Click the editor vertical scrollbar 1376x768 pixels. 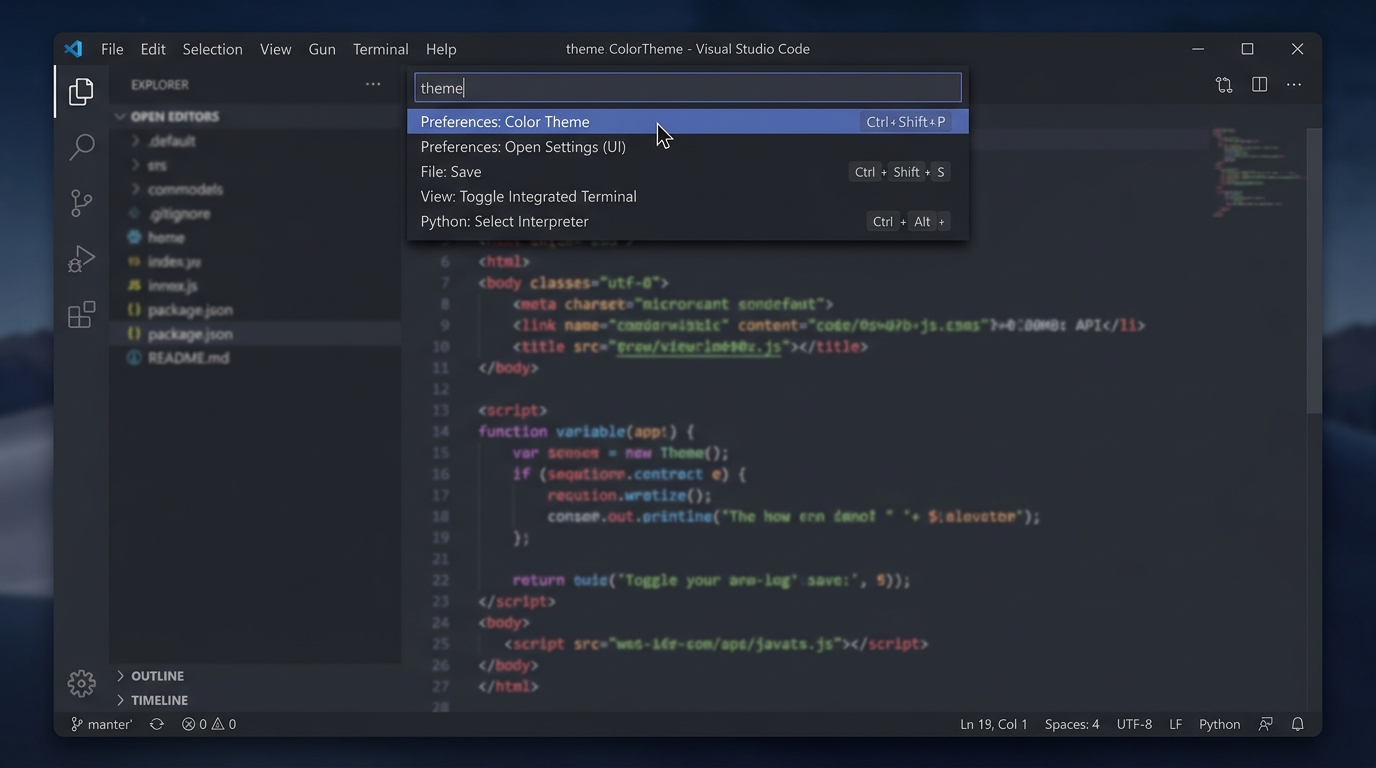coord(1314,270)
